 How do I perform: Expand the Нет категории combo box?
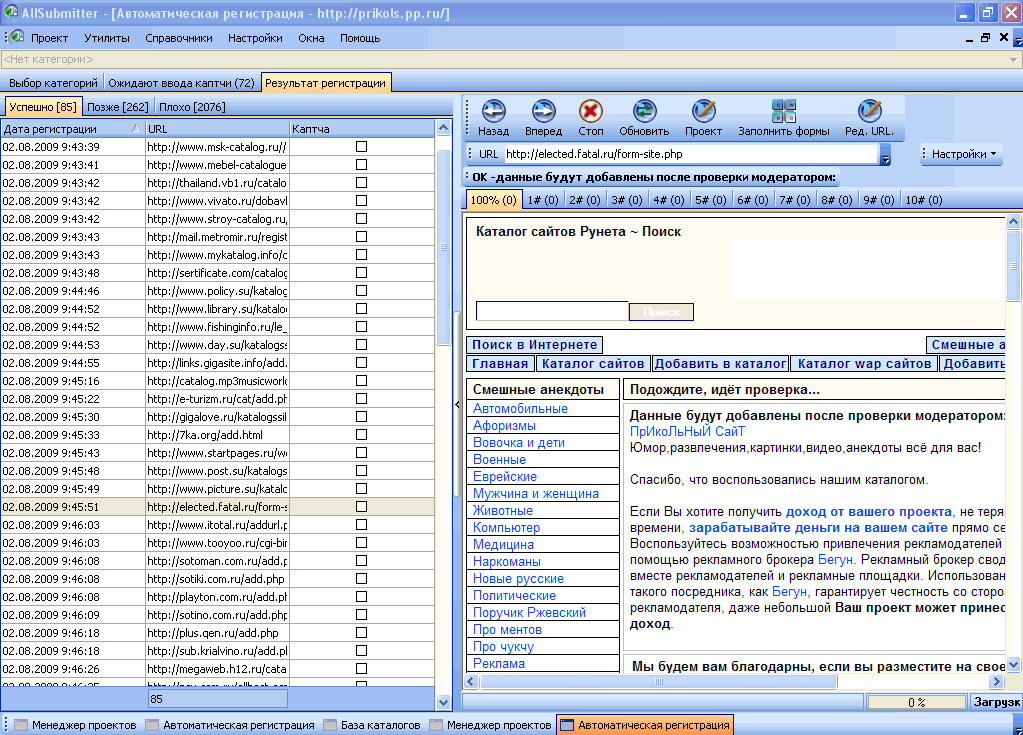click(1015, 60)
